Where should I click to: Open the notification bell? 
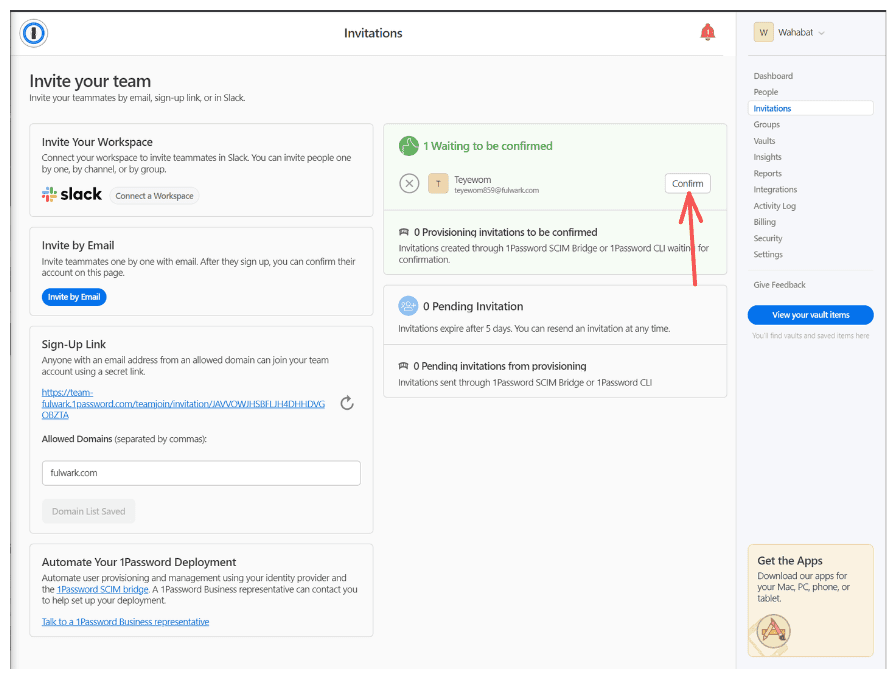(x=708, y=31)
